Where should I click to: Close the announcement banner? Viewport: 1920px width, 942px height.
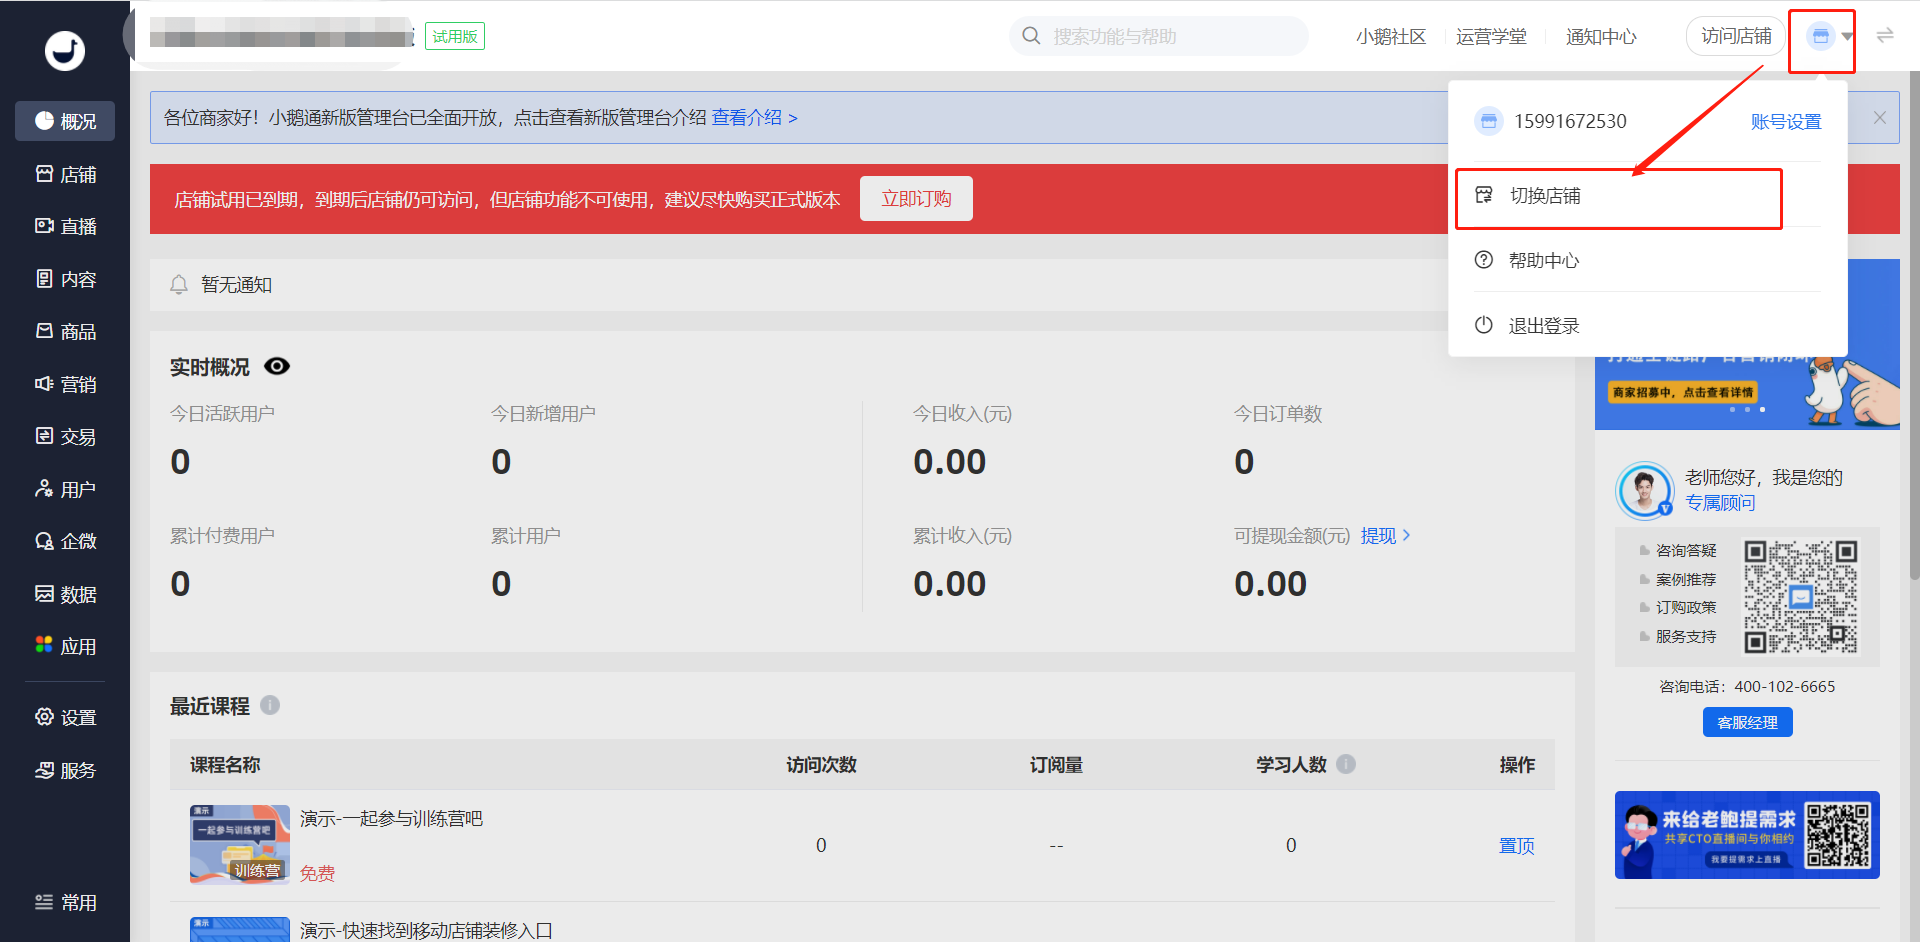coord(1880,118)
